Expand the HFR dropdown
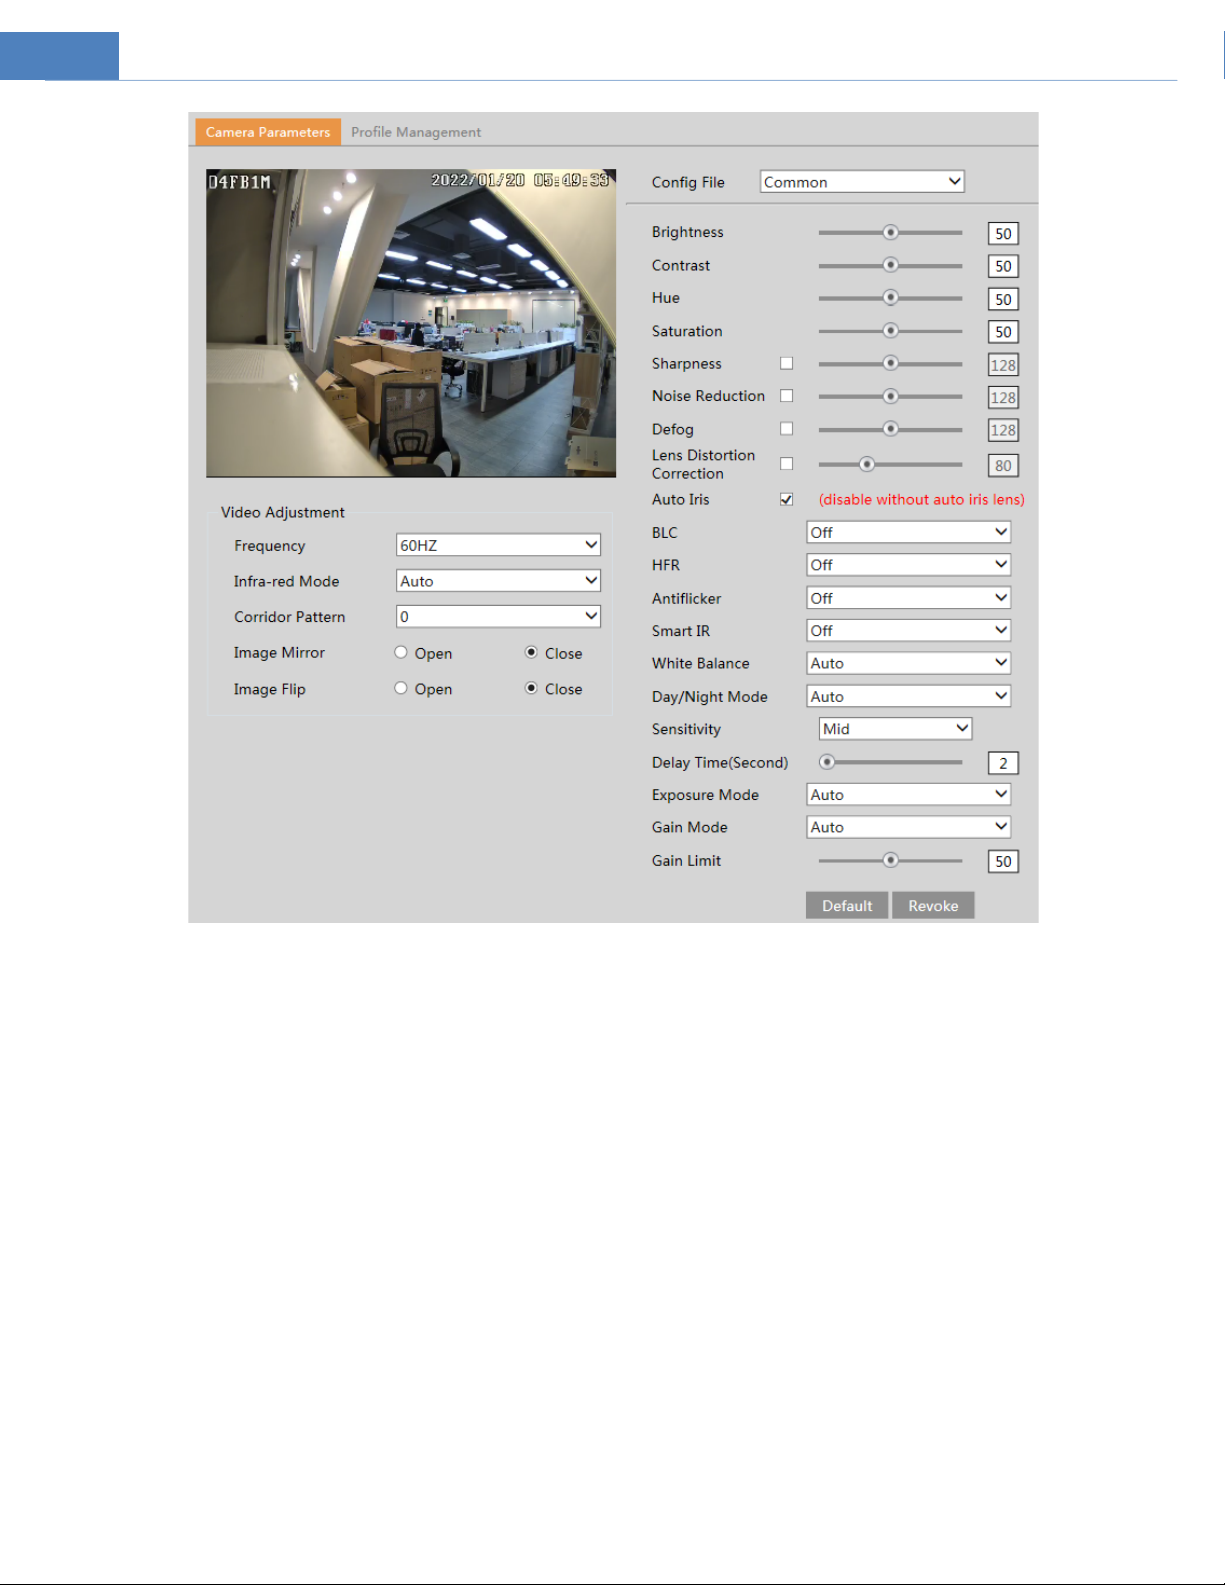Image resolution: width=1225 pixels, height=1585 pixels. (x=909, y=565)
